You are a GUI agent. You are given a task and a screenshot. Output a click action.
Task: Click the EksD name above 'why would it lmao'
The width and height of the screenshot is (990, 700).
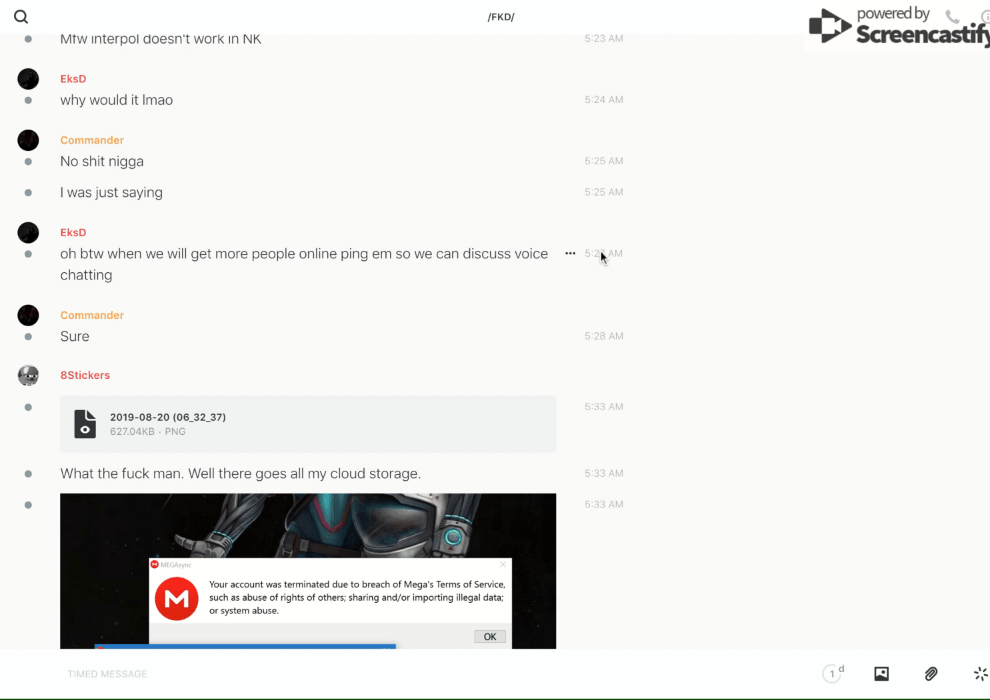click(x=73, y=79)
